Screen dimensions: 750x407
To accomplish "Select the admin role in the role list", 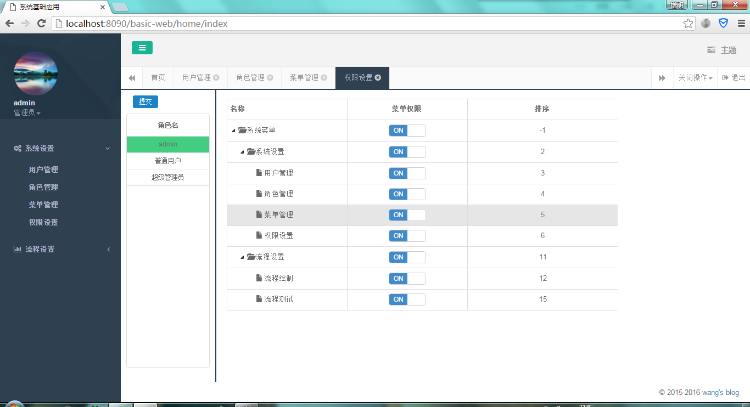I will tap(168, 144).
